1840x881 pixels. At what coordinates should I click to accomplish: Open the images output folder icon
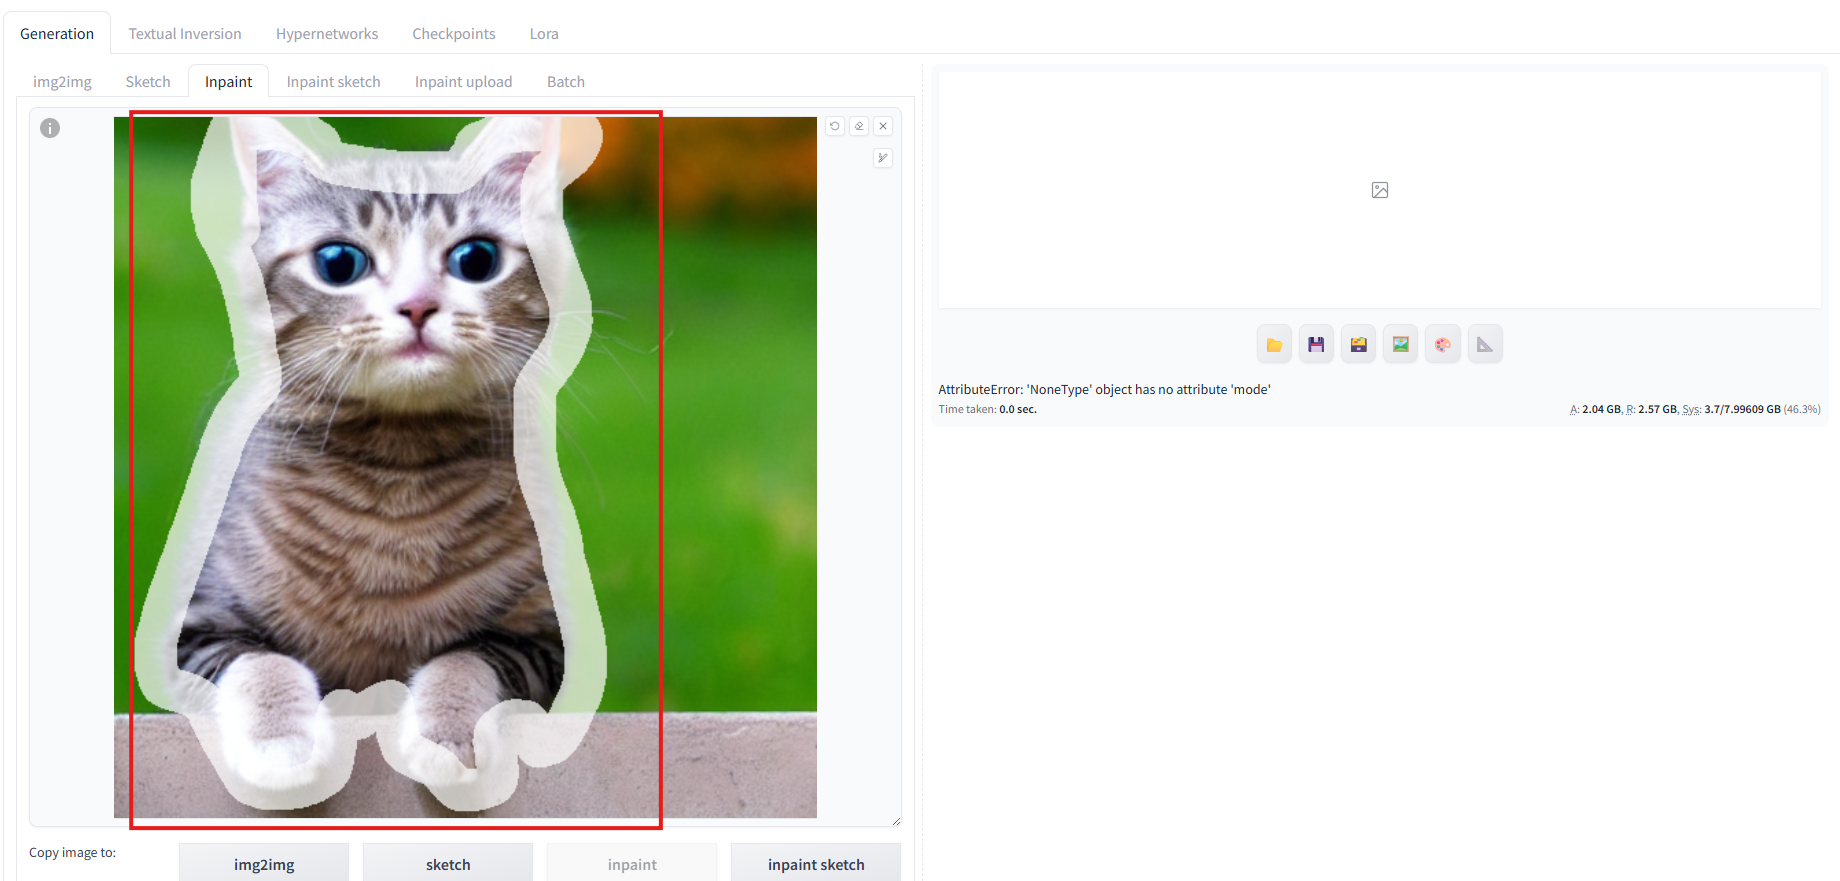[1274, 344]
